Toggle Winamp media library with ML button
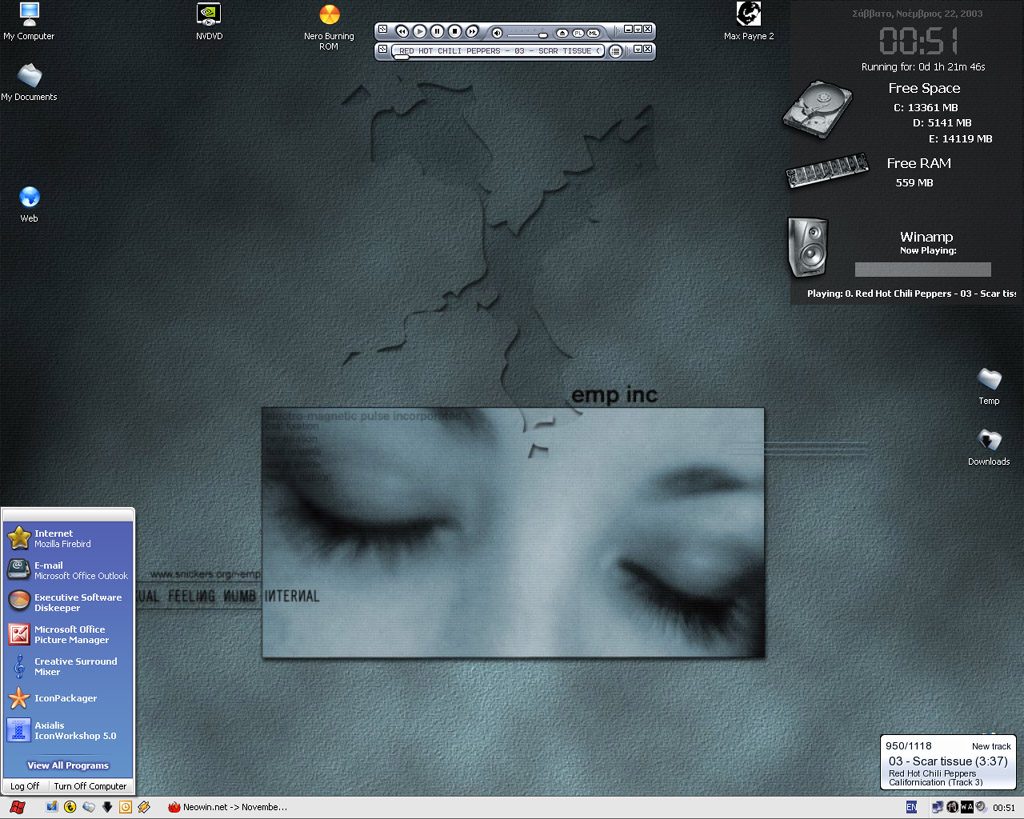 click(x=593, y=33)
